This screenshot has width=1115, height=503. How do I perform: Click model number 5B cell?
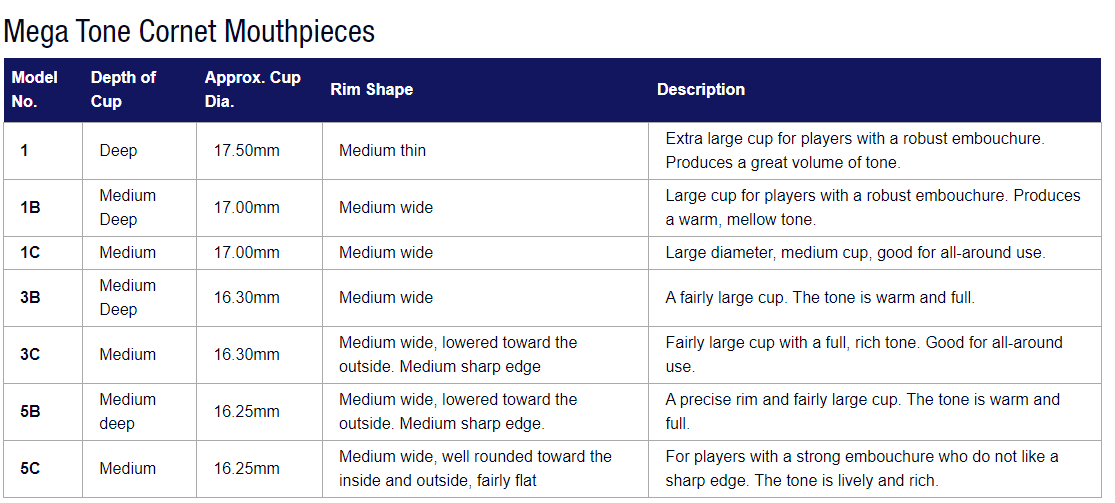coord(30,411)
